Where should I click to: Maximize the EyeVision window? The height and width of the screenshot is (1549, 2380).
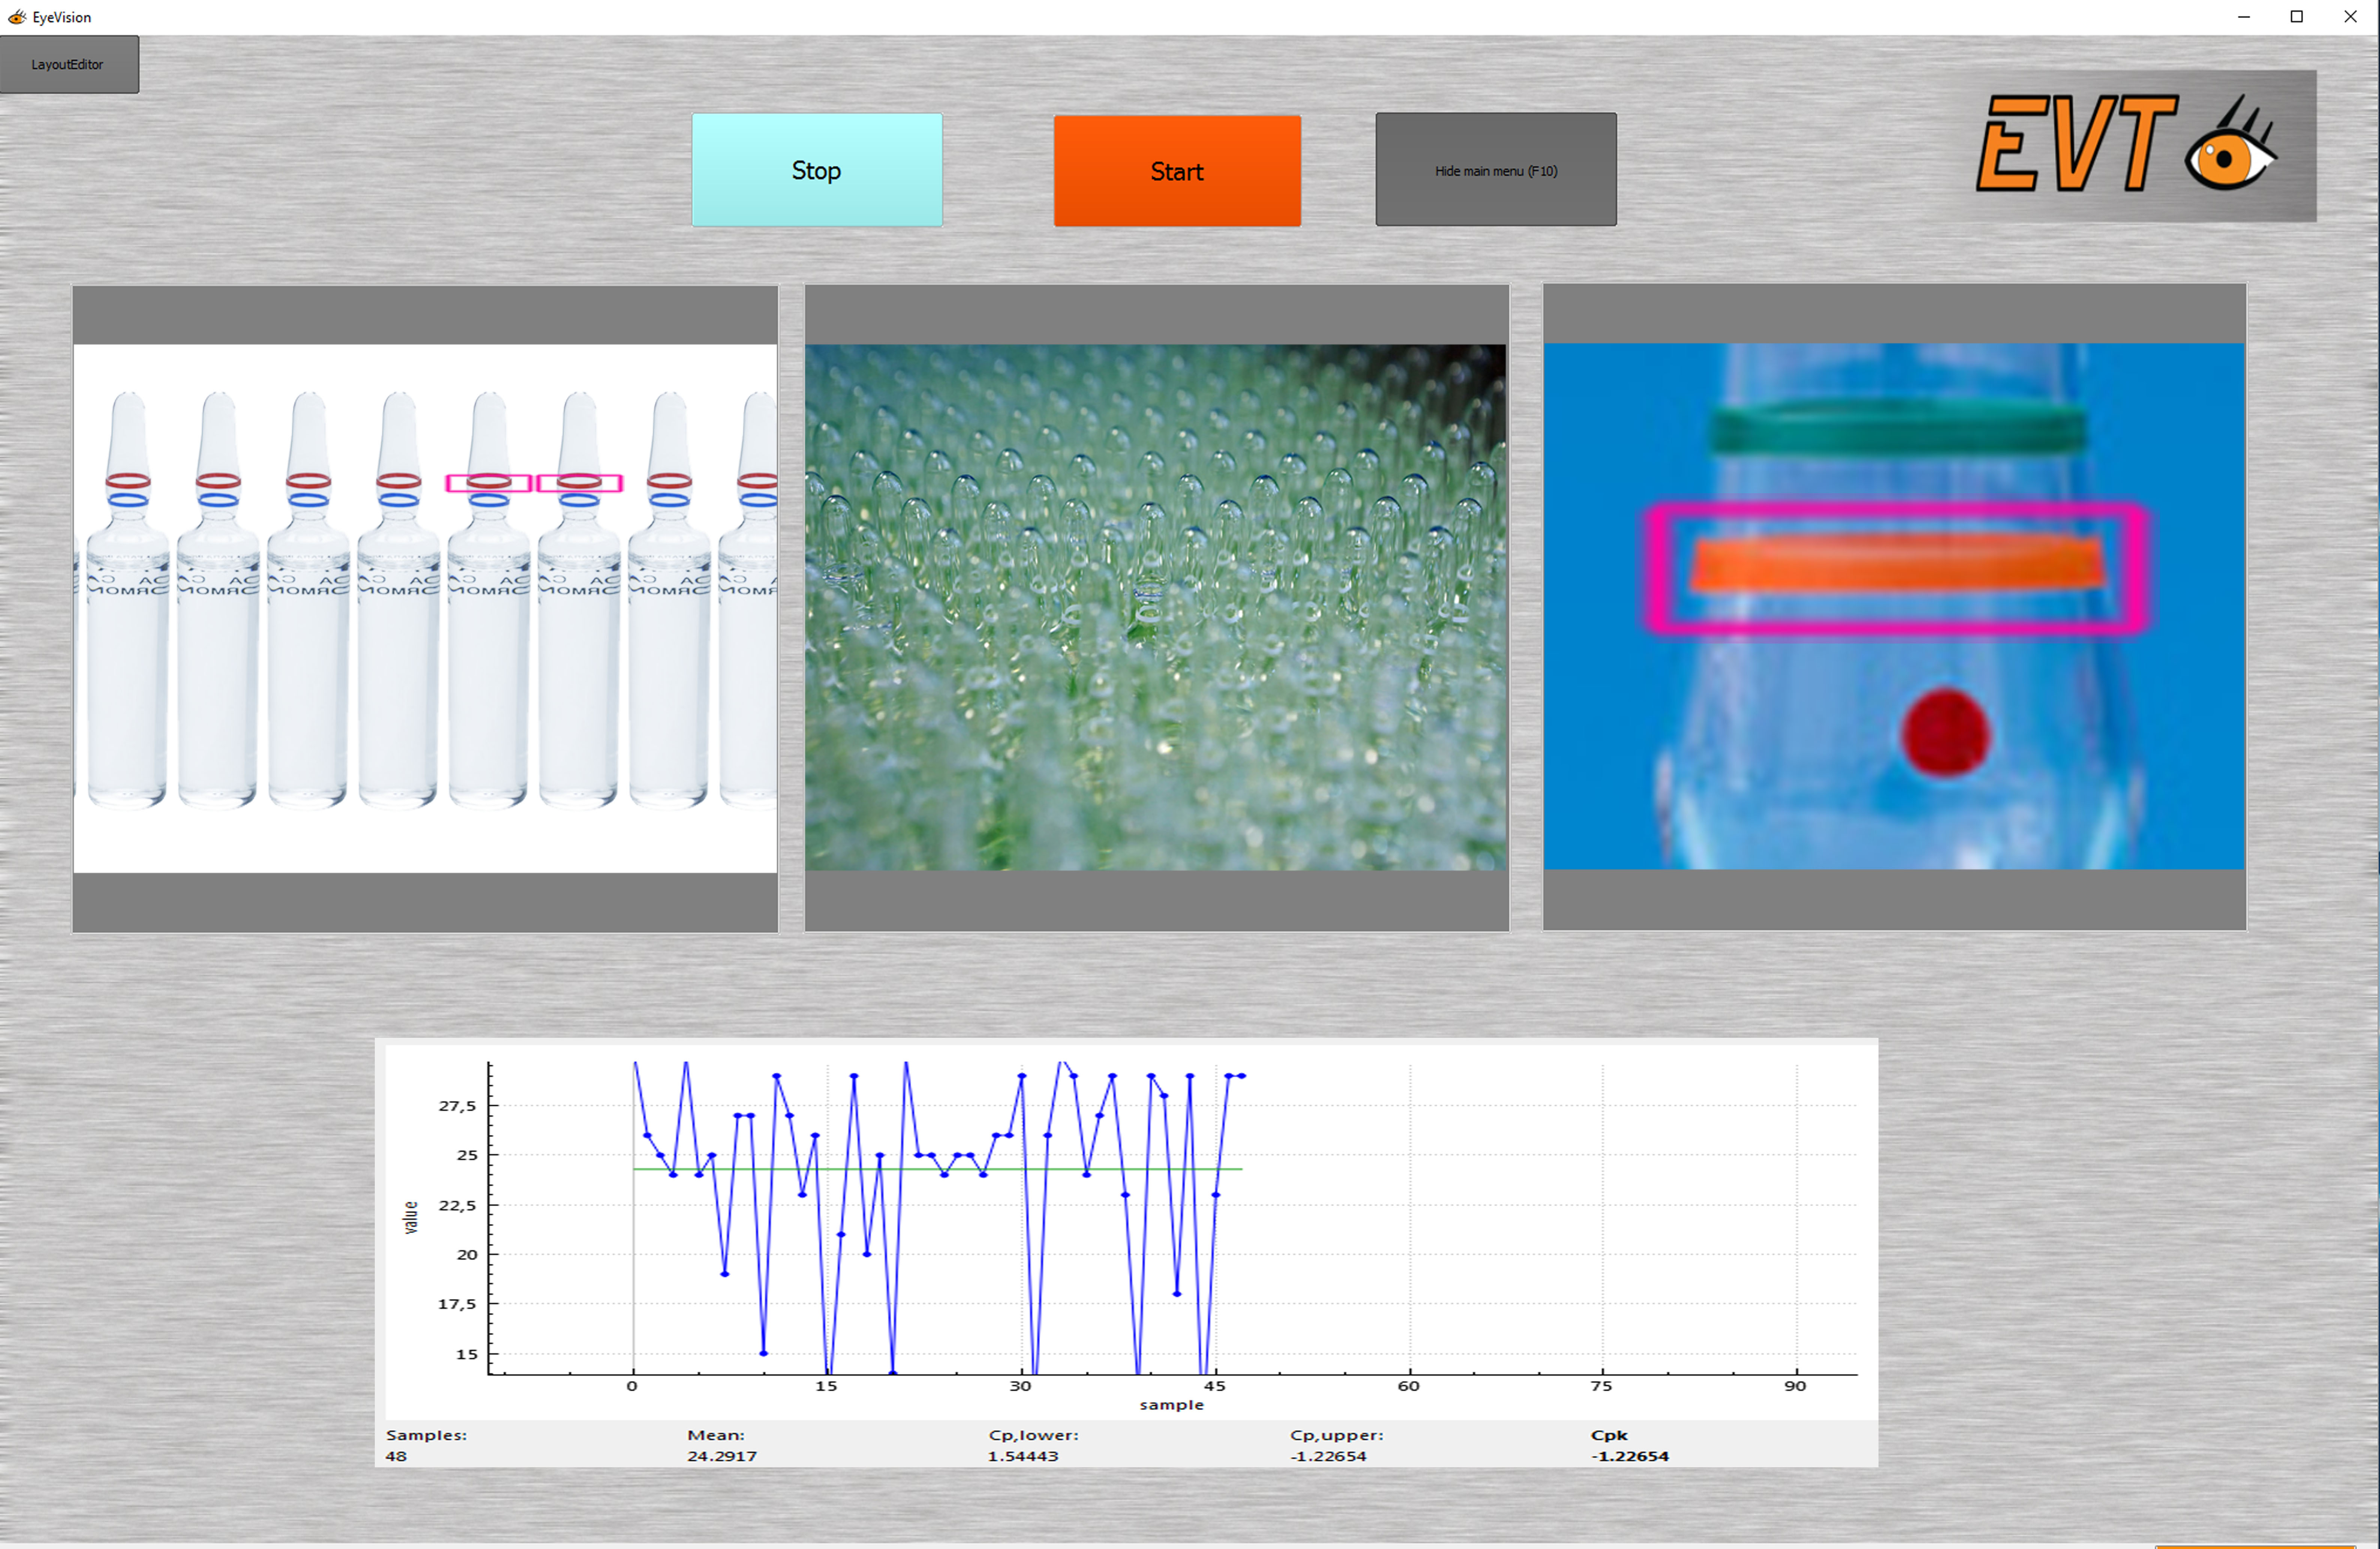2297,17
